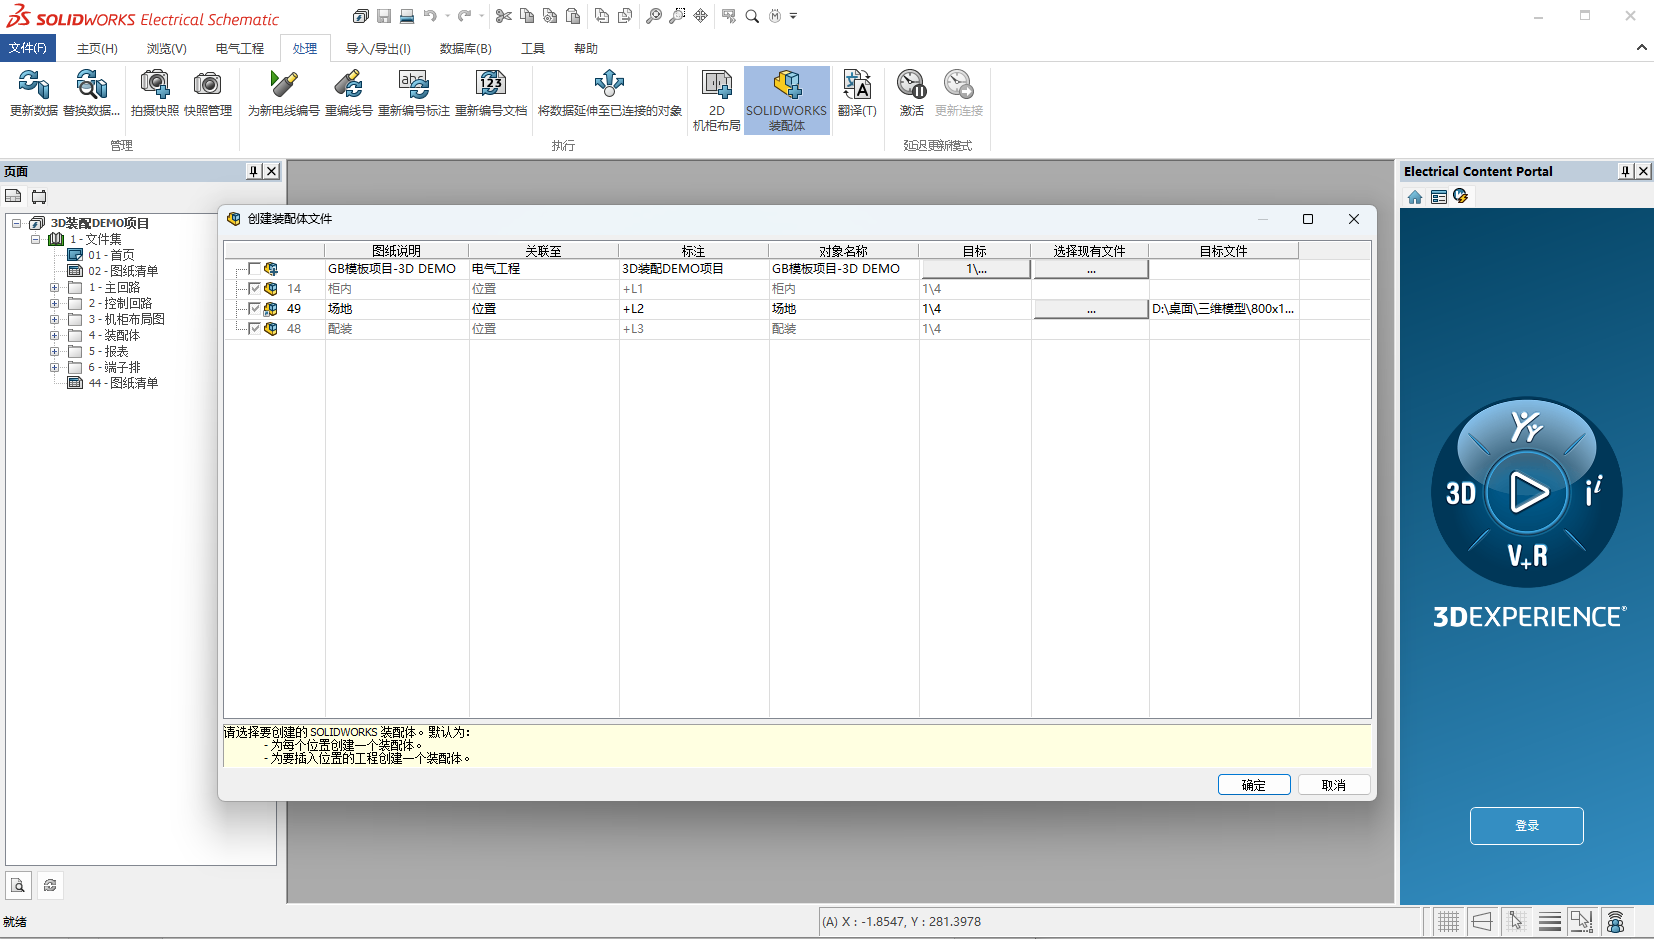The width and height of the screenshot is (1654, 939).
Task: Click the 确定 button in dialog
Action: coord(1254,785)
